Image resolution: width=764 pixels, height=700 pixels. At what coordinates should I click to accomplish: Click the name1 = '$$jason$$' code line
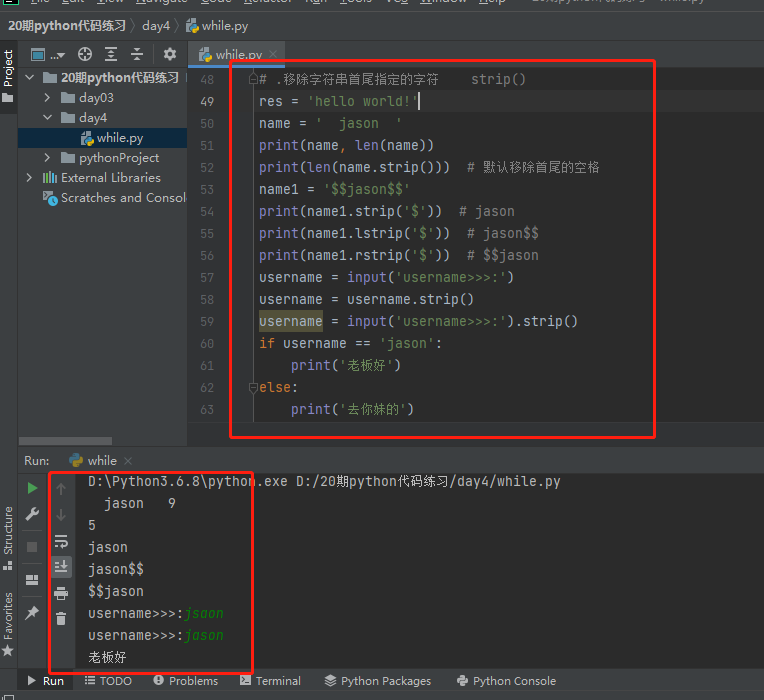[x=334, y=189]
